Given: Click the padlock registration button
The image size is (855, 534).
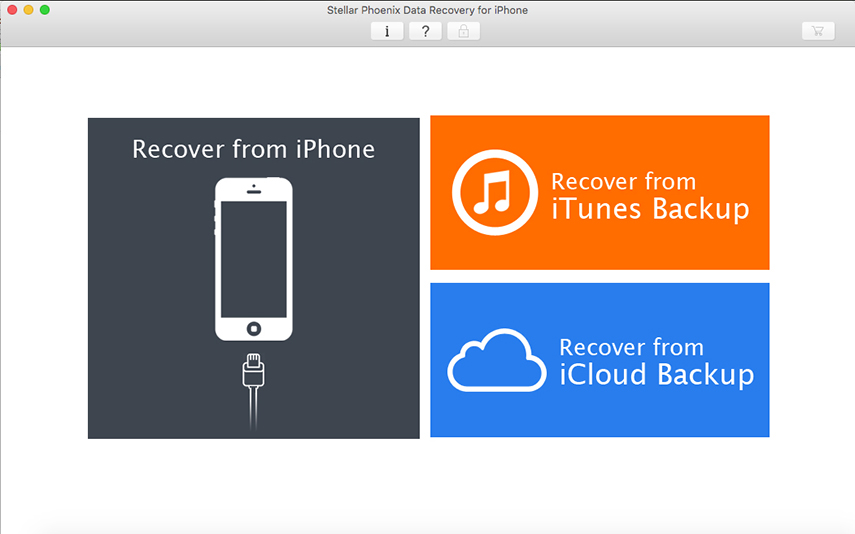Looking at the screenshot, I should [x=463, y=31].
